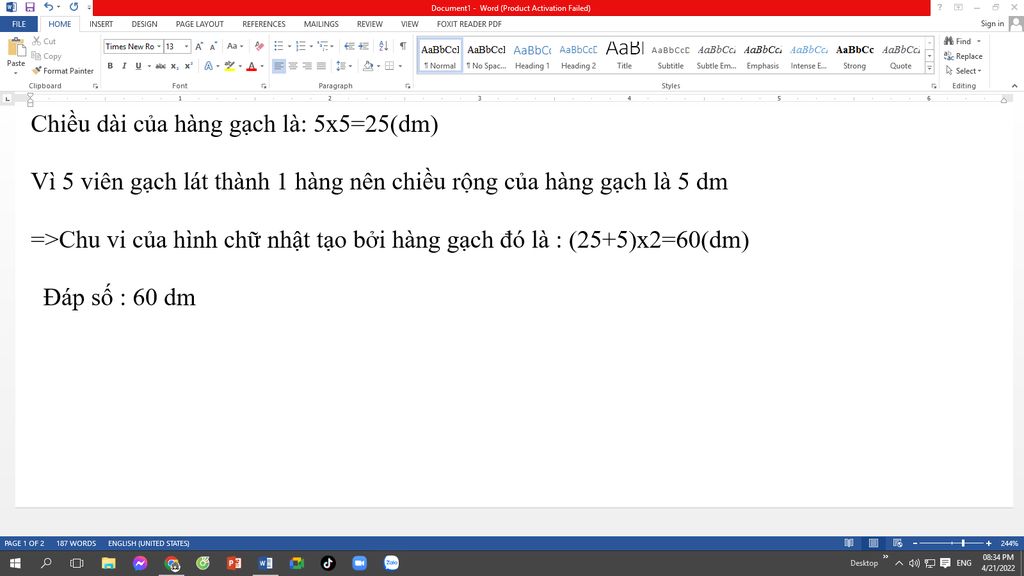Apply strikethrough to text

click(161, 66)
